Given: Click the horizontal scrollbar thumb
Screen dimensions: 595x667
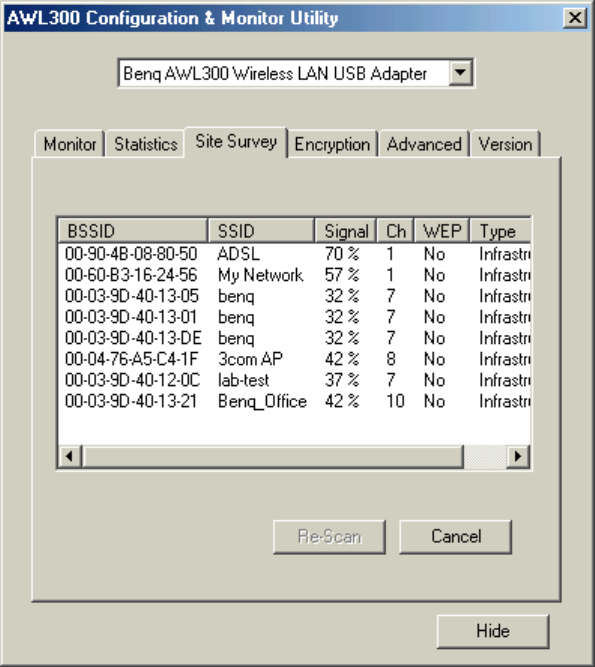Looking at the screenshot, I should [272, 456].
